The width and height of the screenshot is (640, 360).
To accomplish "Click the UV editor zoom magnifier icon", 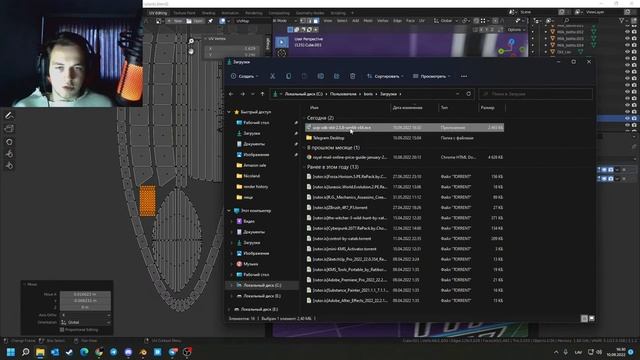I will pos(191,41).
